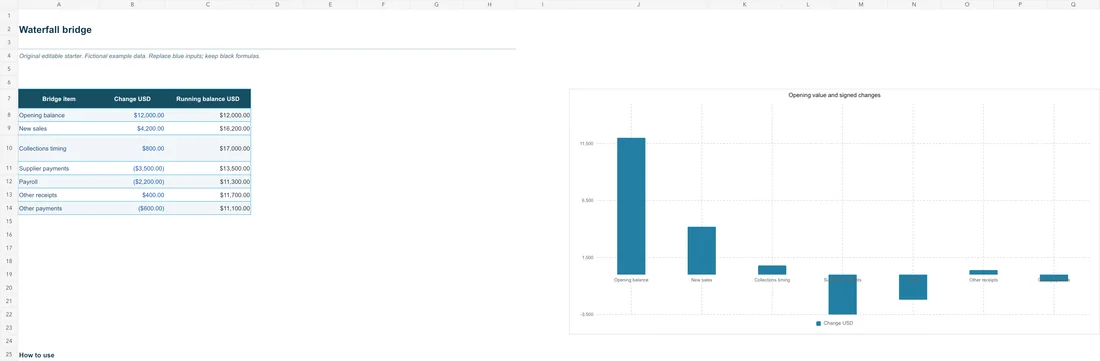Image resolution: width=1100 pixels, height=361 pixels.
Task: Click the 'Opening balance' table row label
Action: pos(59,115)
